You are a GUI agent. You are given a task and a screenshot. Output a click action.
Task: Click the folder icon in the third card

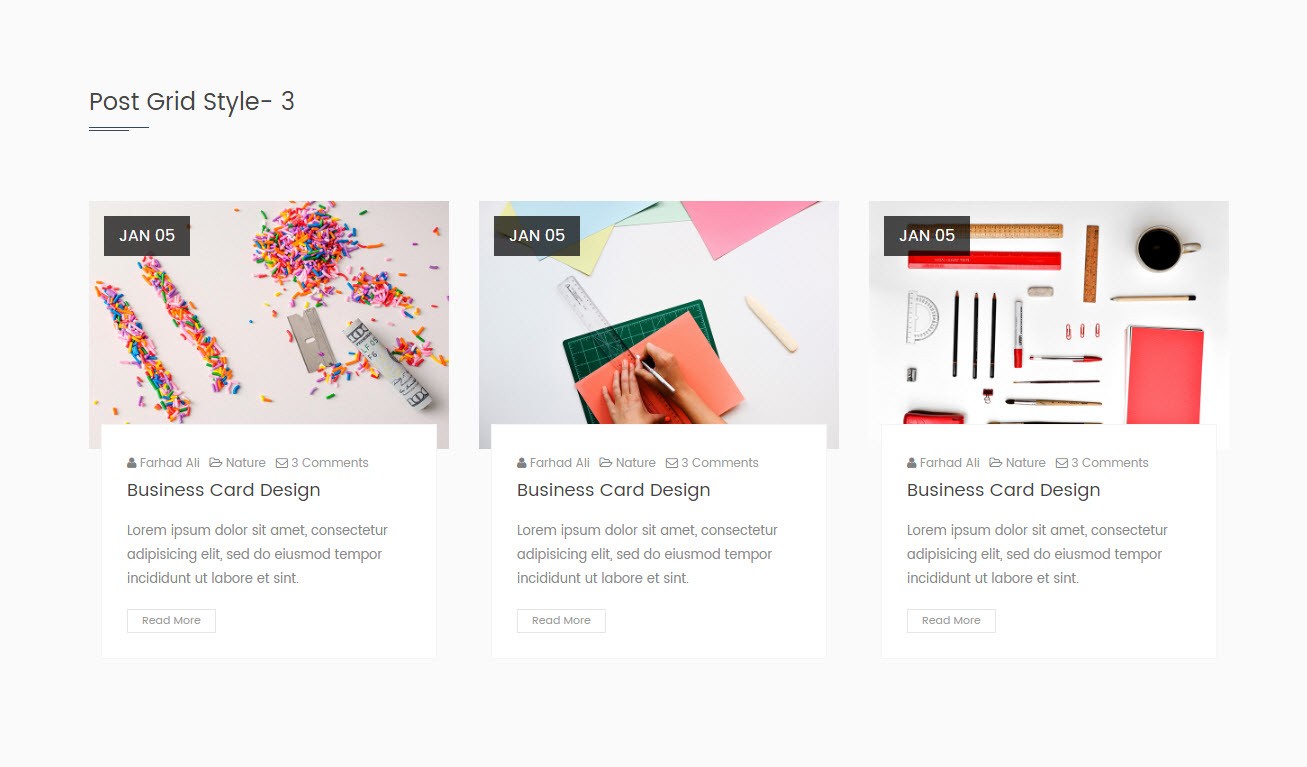click(x=996, y=463)
